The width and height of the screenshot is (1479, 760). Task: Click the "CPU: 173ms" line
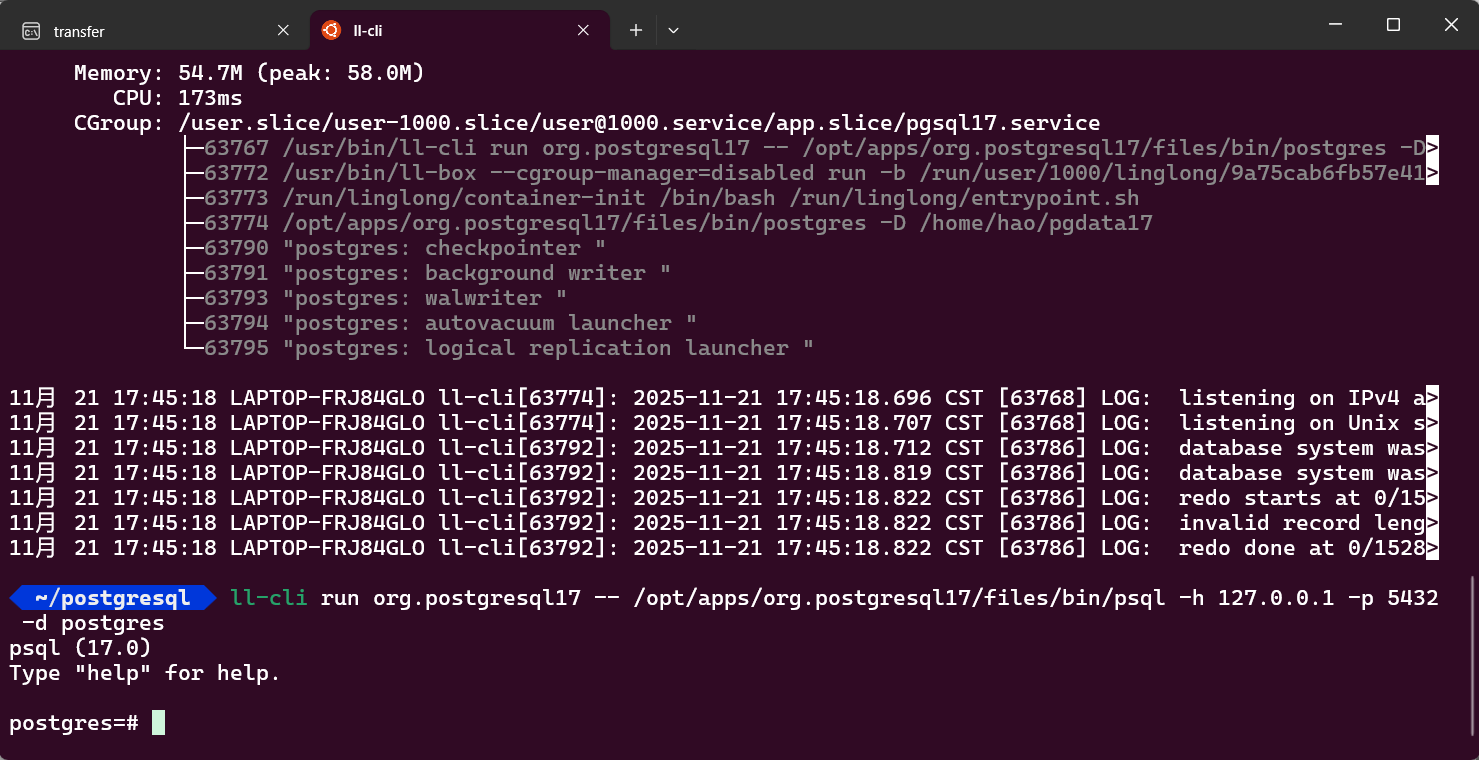click(x=177, y=98)
